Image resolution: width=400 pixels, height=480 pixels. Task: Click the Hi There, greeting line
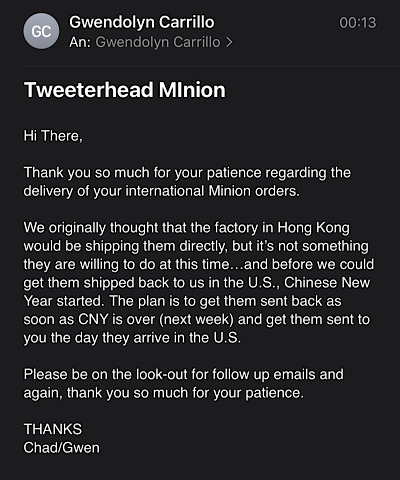click(53, 136)
